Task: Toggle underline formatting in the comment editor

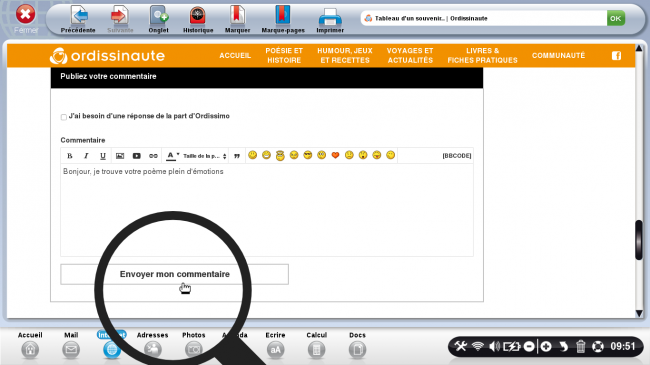Action: coord(103,156)
